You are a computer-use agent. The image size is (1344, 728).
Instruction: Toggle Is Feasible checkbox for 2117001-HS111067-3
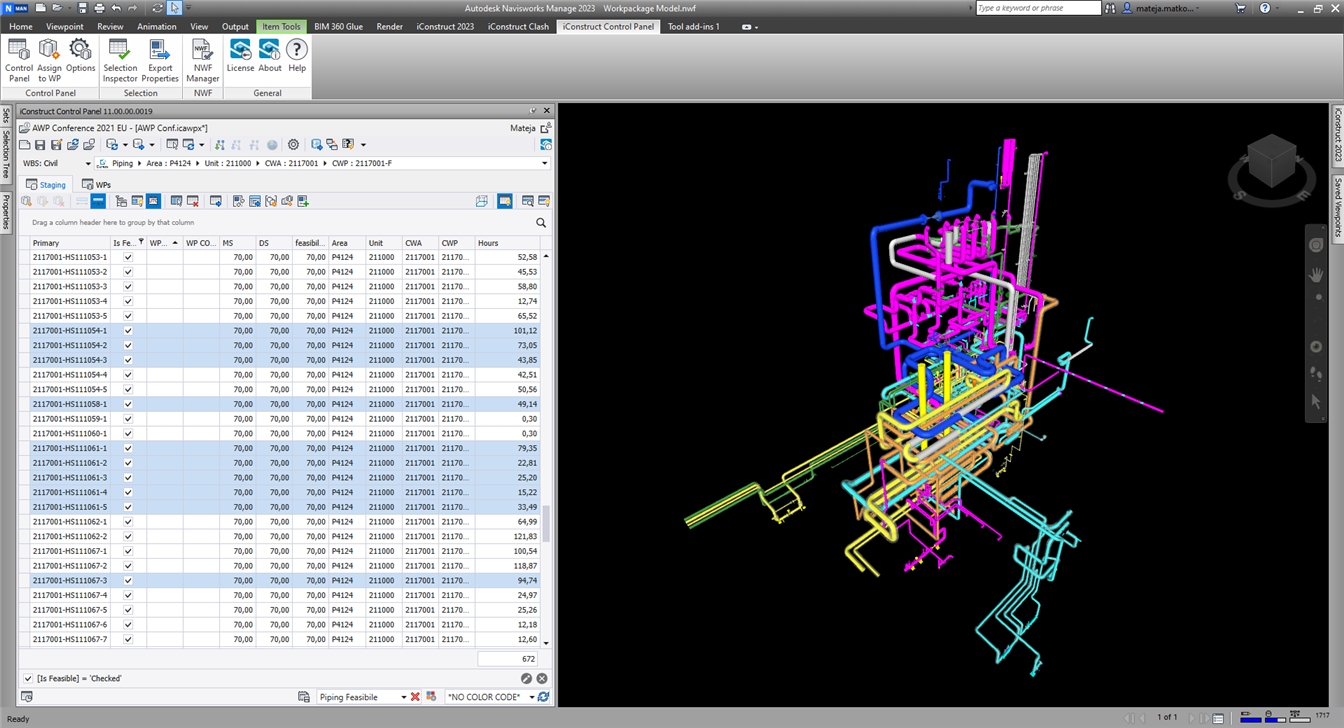tap(128, 580)
